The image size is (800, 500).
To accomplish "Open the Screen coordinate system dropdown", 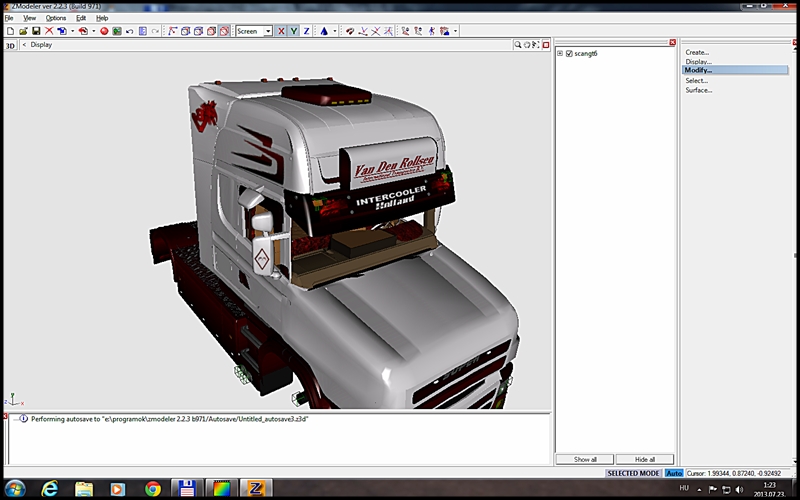I will 267,31.
